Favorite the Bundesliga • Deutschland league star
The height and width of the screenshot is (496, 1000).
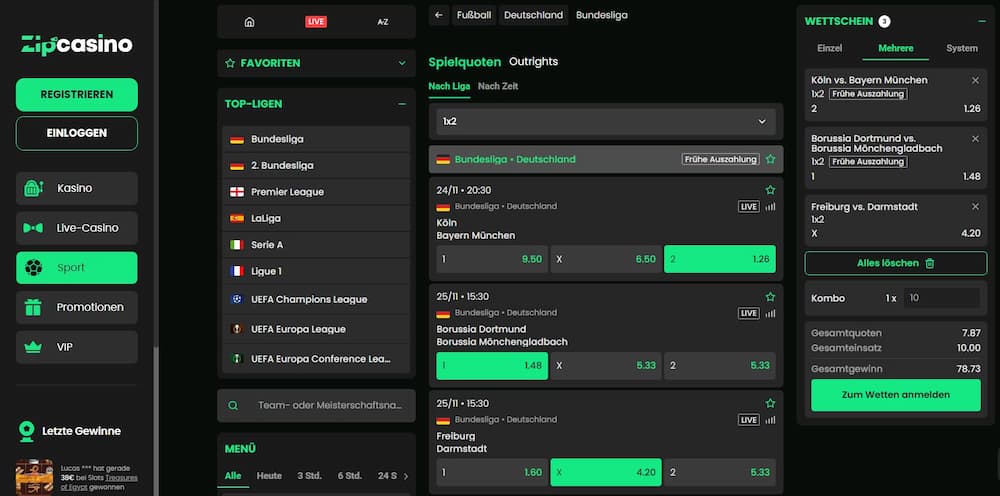coord(770,159)
